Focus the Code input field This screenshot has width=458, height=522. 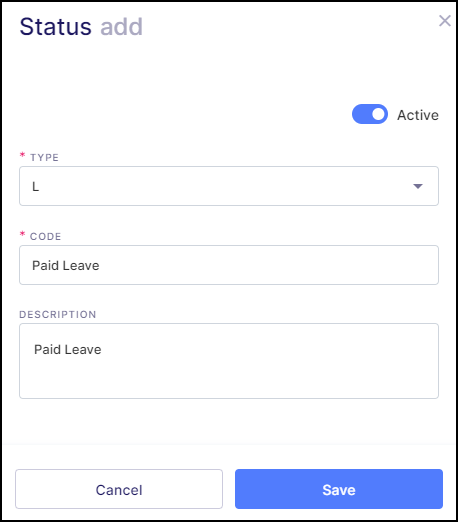229,265
